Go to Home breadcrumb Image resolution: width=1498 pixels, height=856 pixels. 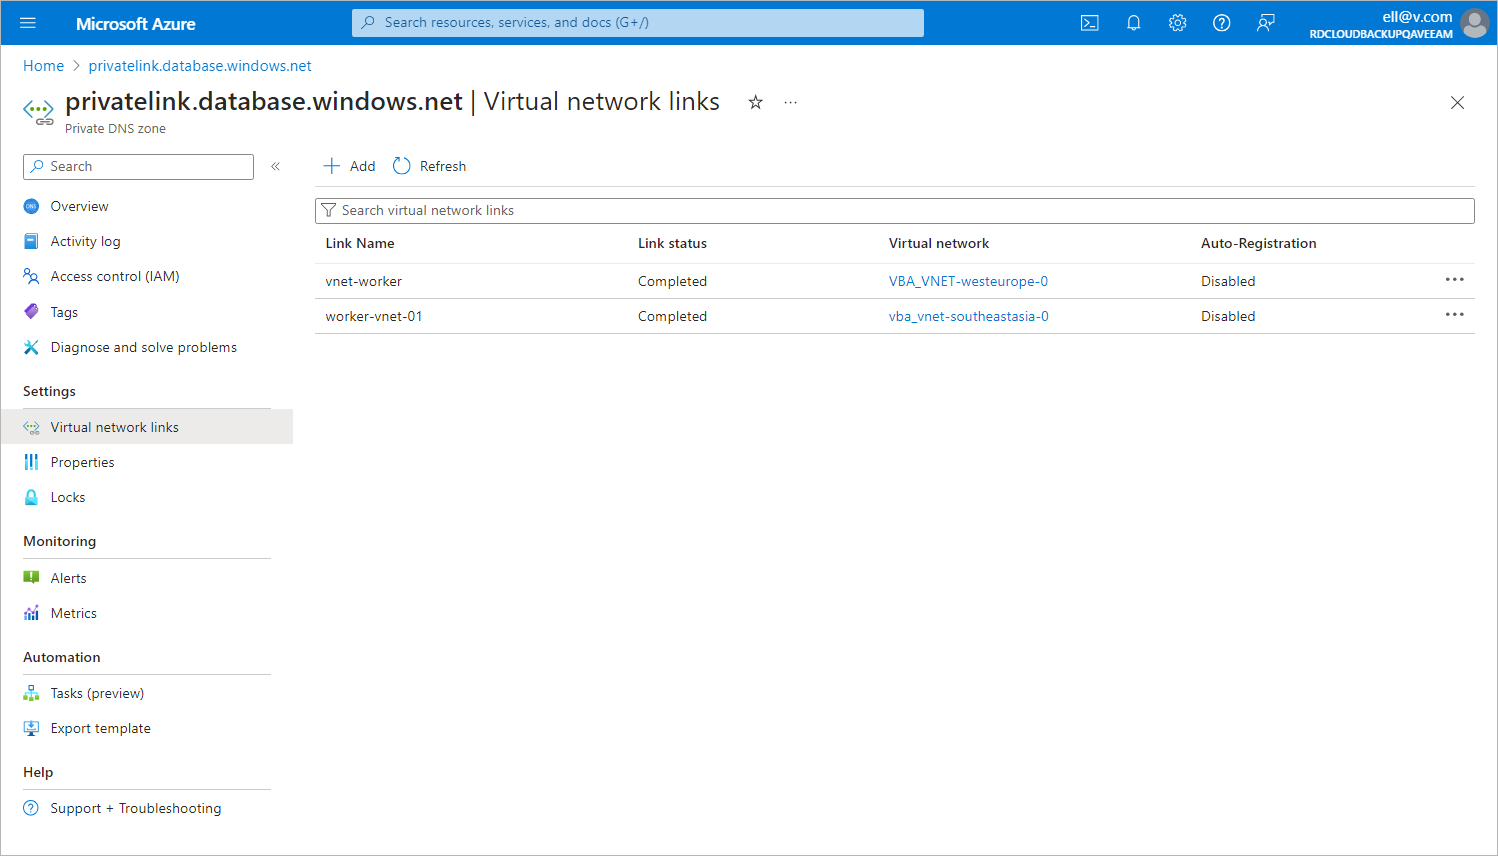43,66
